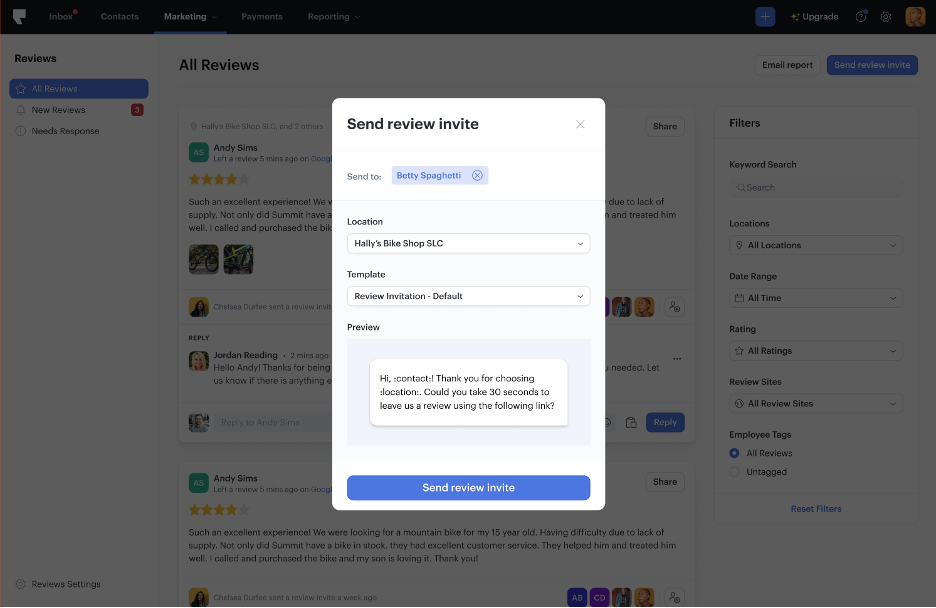This screenshot has height=608, width=936.
Task: Click the blue plus icon in top bar
Action: tap(765, 17)
